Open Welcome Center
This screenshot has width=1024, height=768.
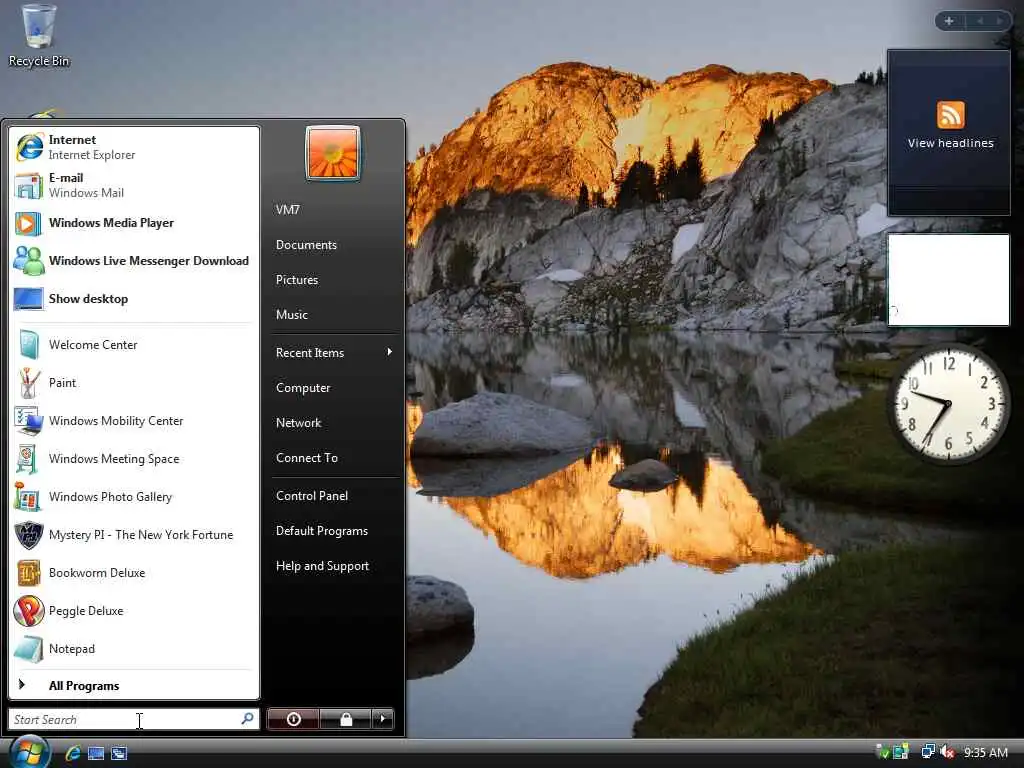(x=133, y=345)
